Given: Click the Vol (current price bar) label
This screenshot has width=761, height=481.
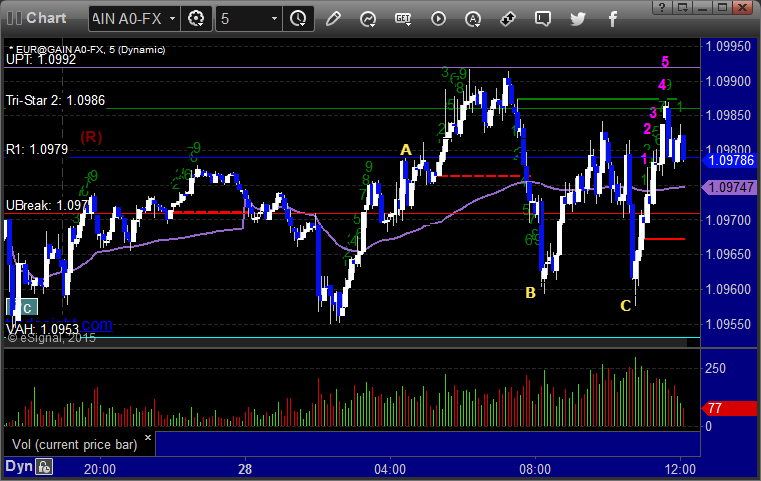Looking at the screenshot, I should [75, 444].
